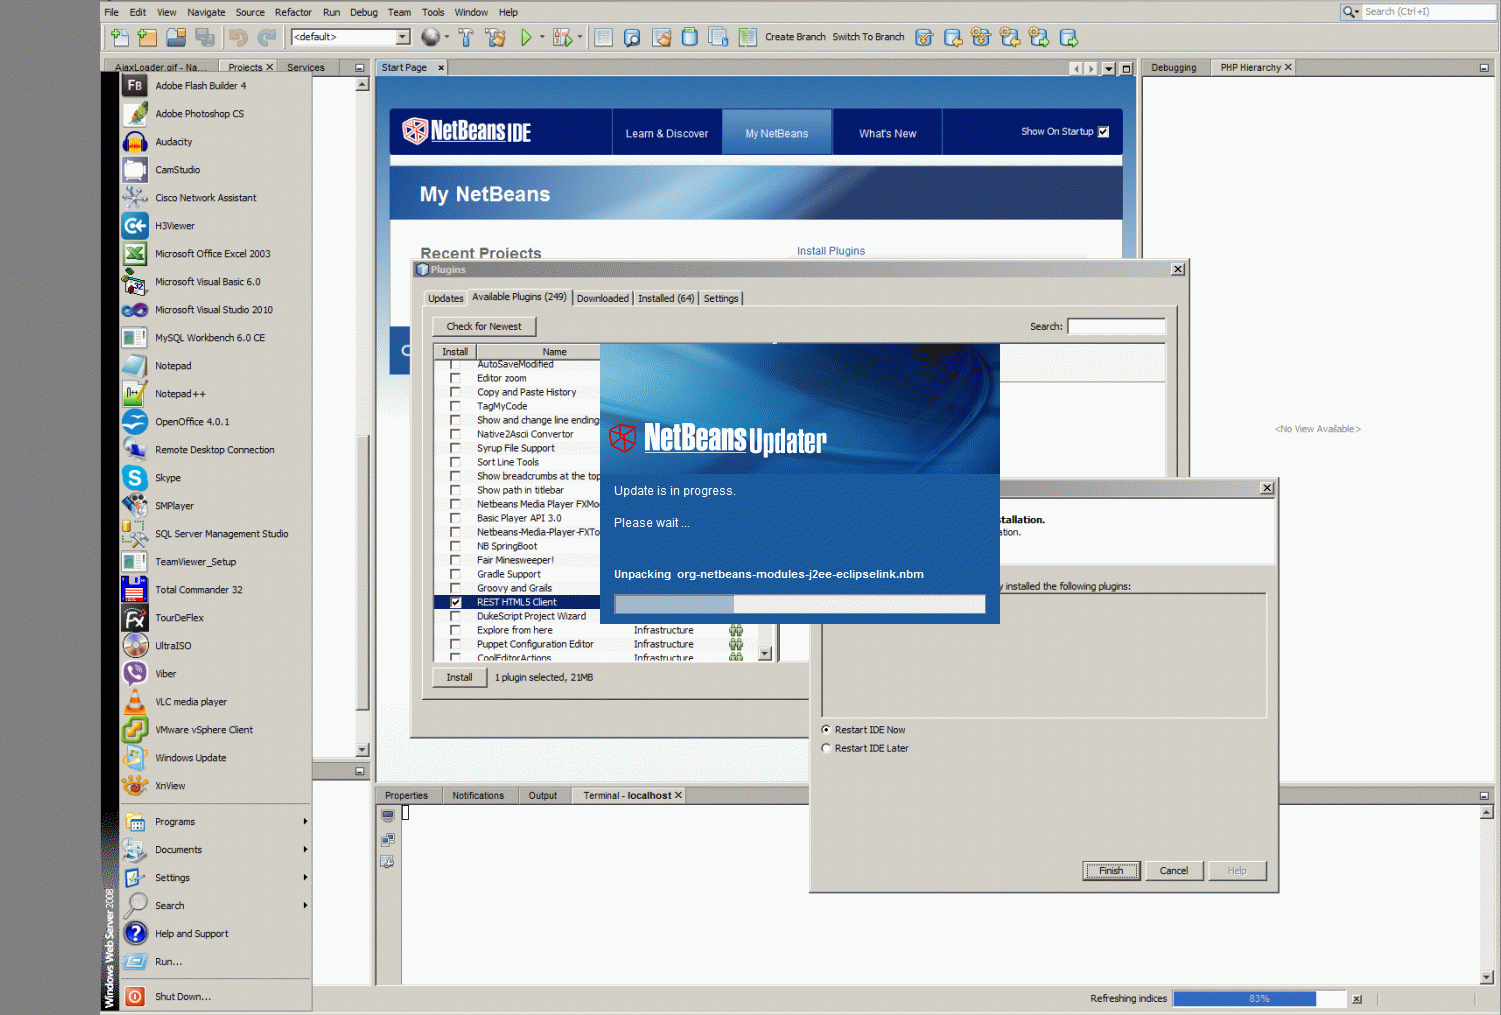Expand the Start menu Settings submenu
The image size is (1501, 1015).
[215, 878]
